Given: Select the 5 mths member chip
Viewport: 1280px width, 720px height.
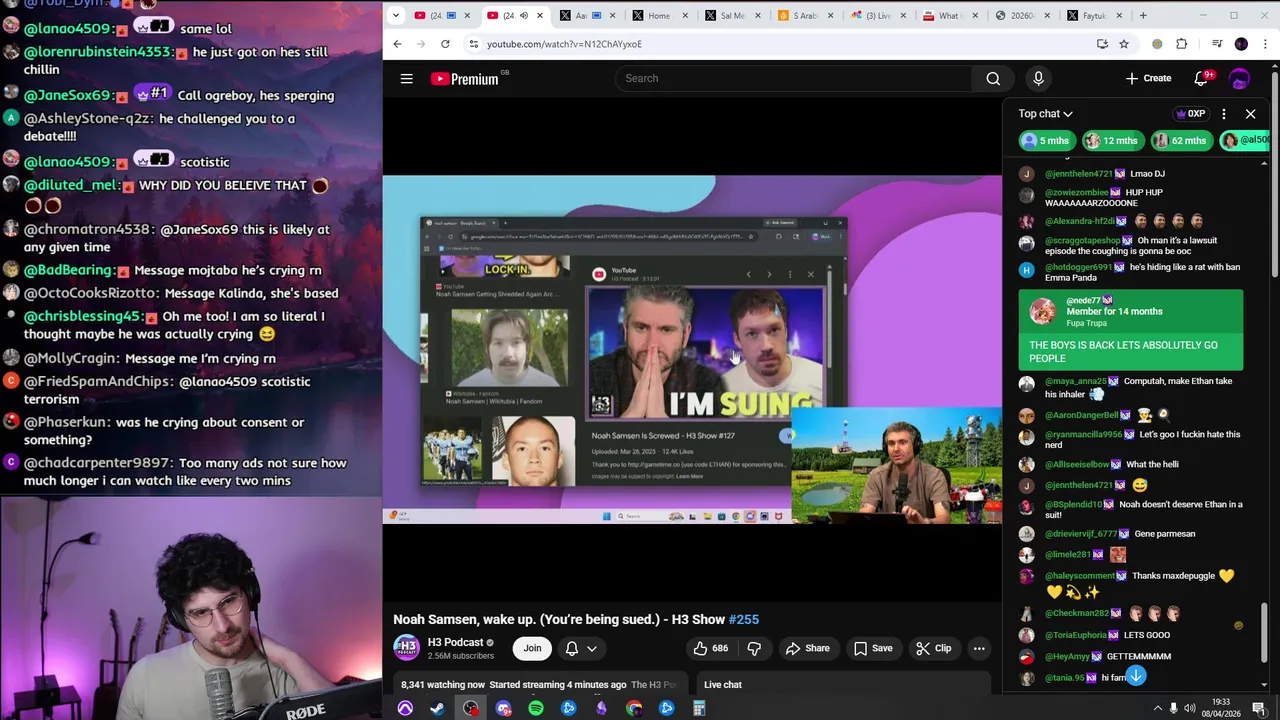Looking at the screenshot, I should [1046, 141].
